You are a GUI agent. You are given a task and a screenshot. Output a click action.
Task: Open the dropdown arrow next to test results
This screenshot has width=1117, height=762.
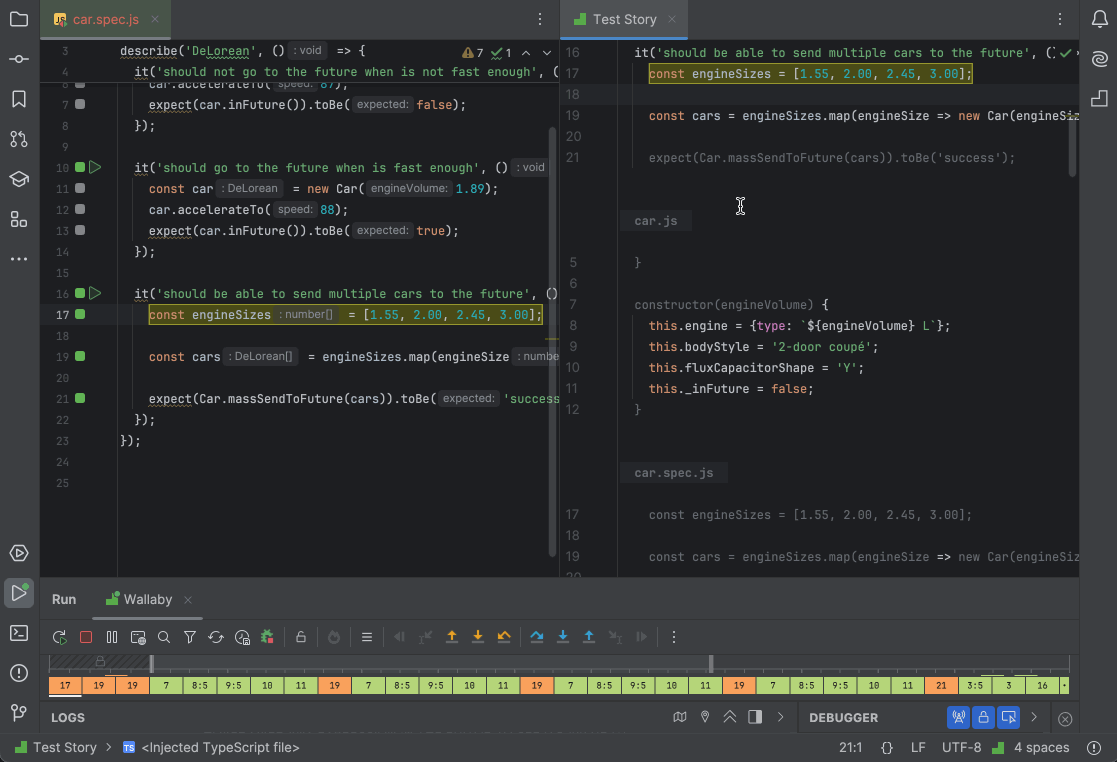[546, 52]
